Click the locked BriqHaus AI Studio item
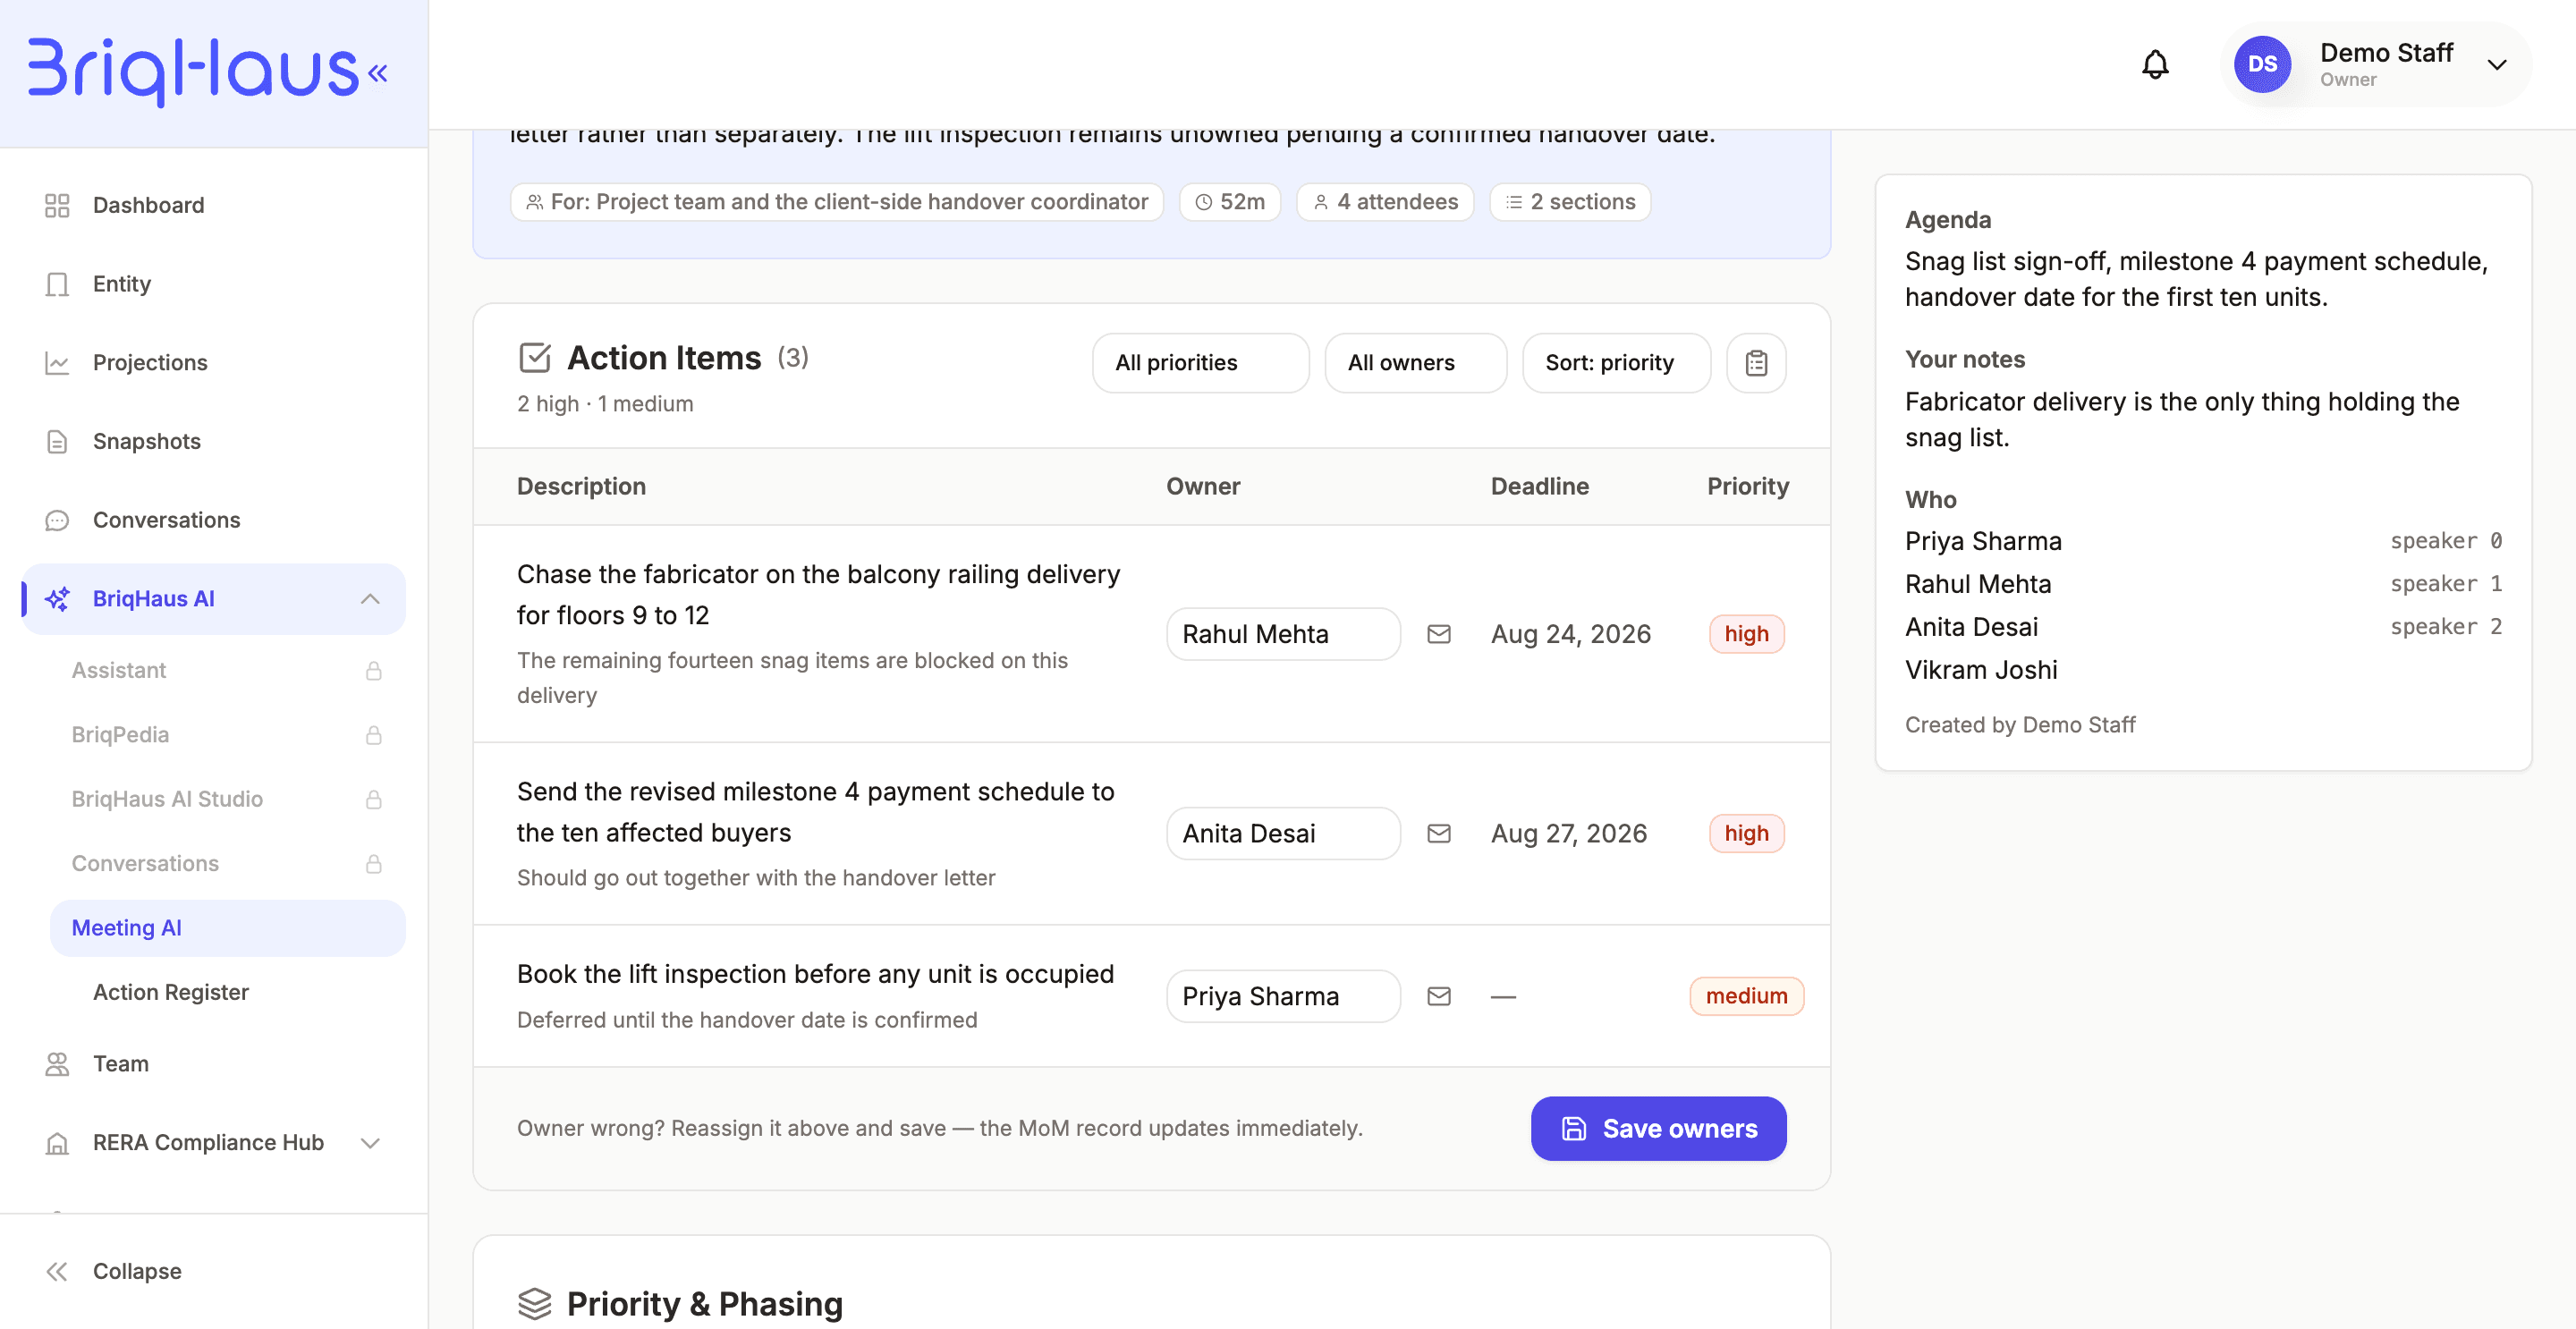 click(x=228, y=799)
